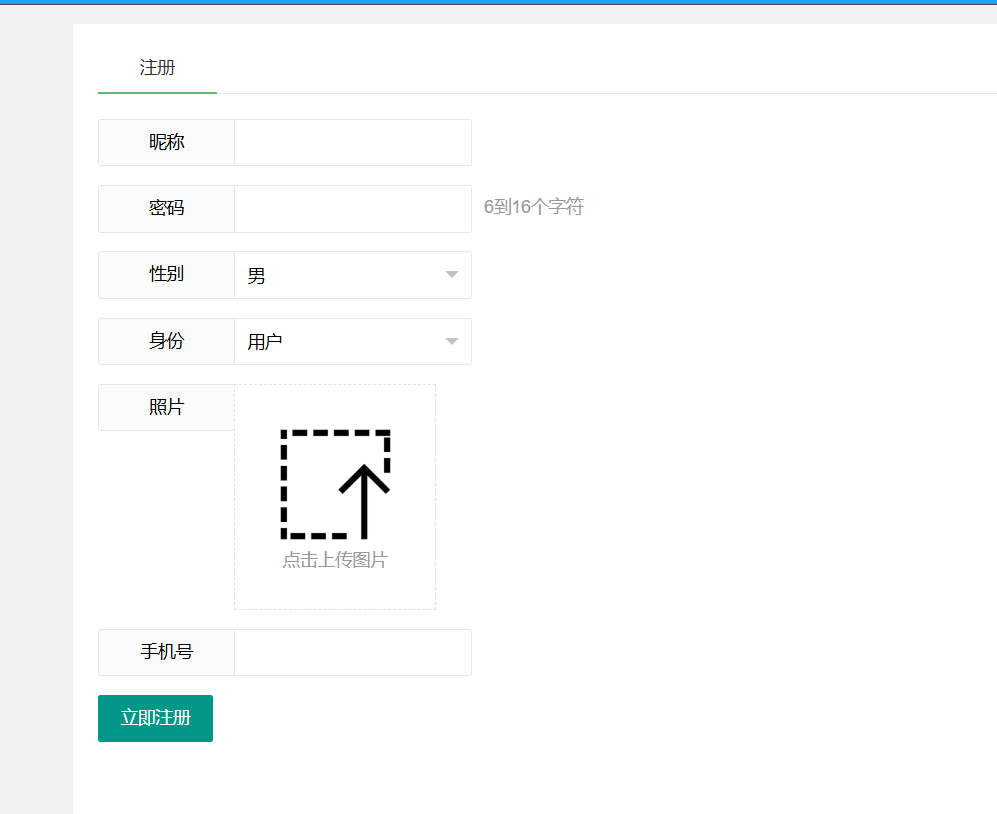This screenshot has width=997, height=814.
Task: Focus the 昵称 input field
Action: pos(352,143)
